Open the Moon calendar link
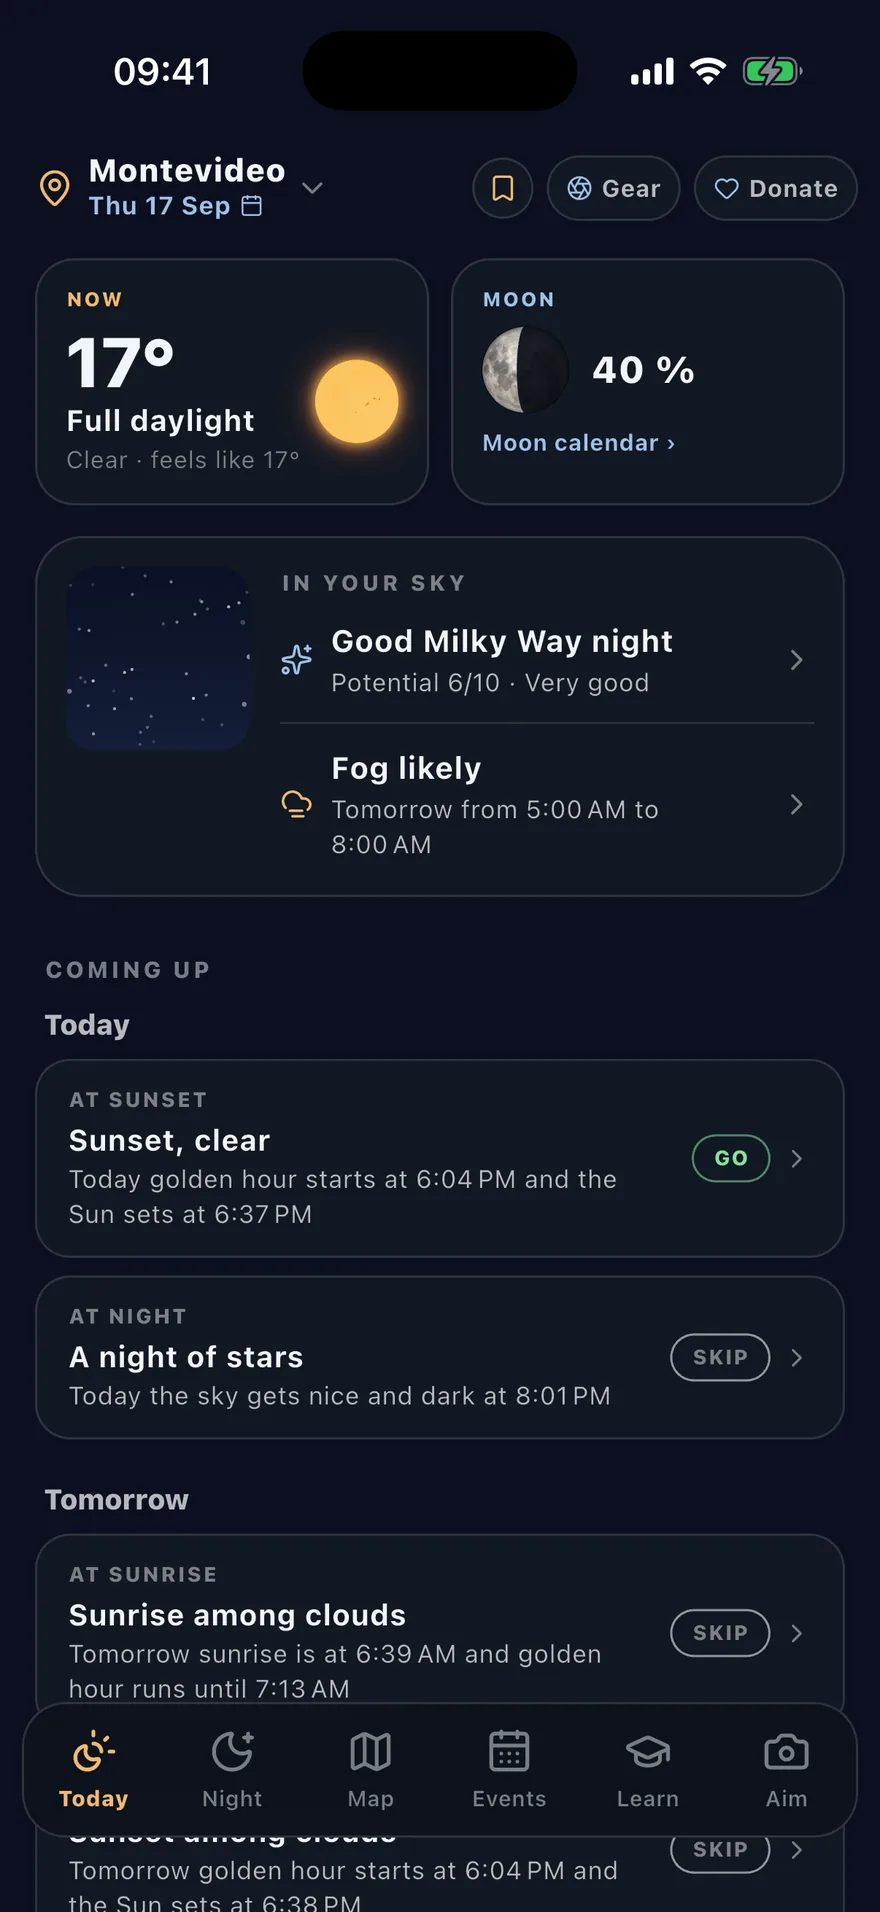The width and height of the screenshot is (880, 1912). (x=579, y=443)
